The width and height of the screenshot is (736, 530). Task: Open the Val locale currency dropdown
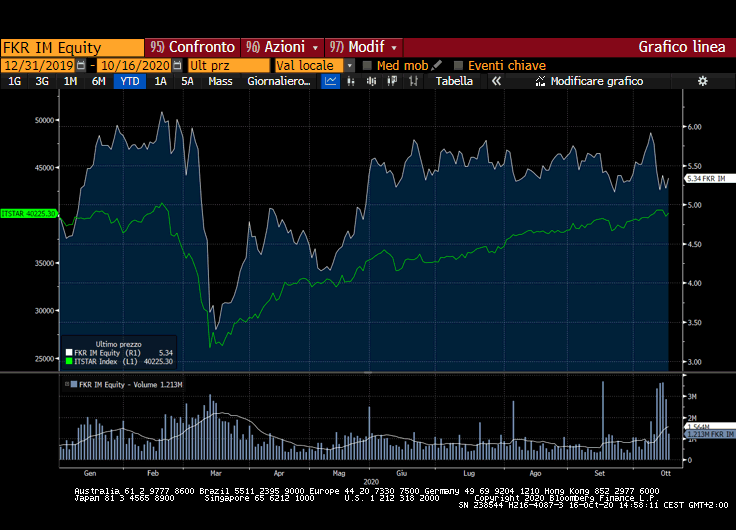[350, 65]
